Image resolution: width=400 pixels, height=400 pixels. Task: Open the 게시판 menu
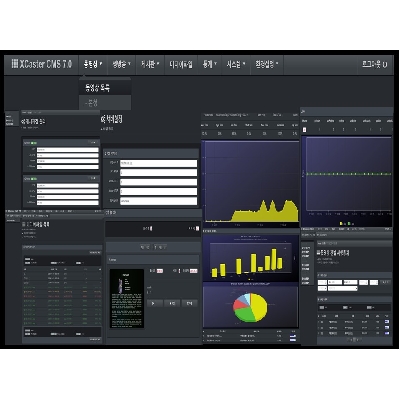(x=150, y=64)
